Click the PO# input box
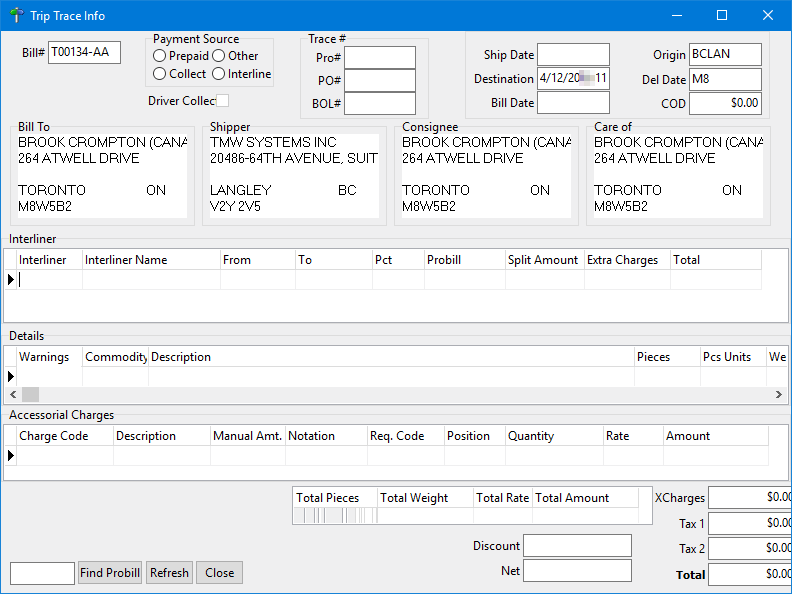 tap(380, 81)
